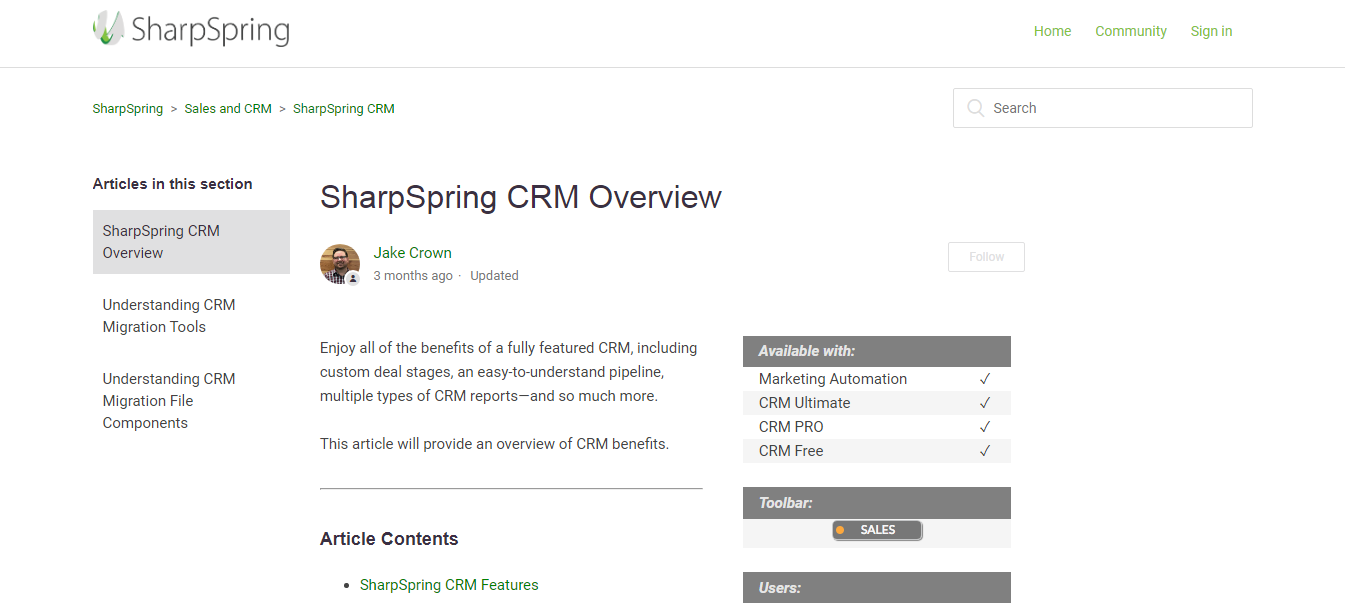Click the Marketing Automation row text
The width and height of the screenshot is (1345, 603).
833,379
